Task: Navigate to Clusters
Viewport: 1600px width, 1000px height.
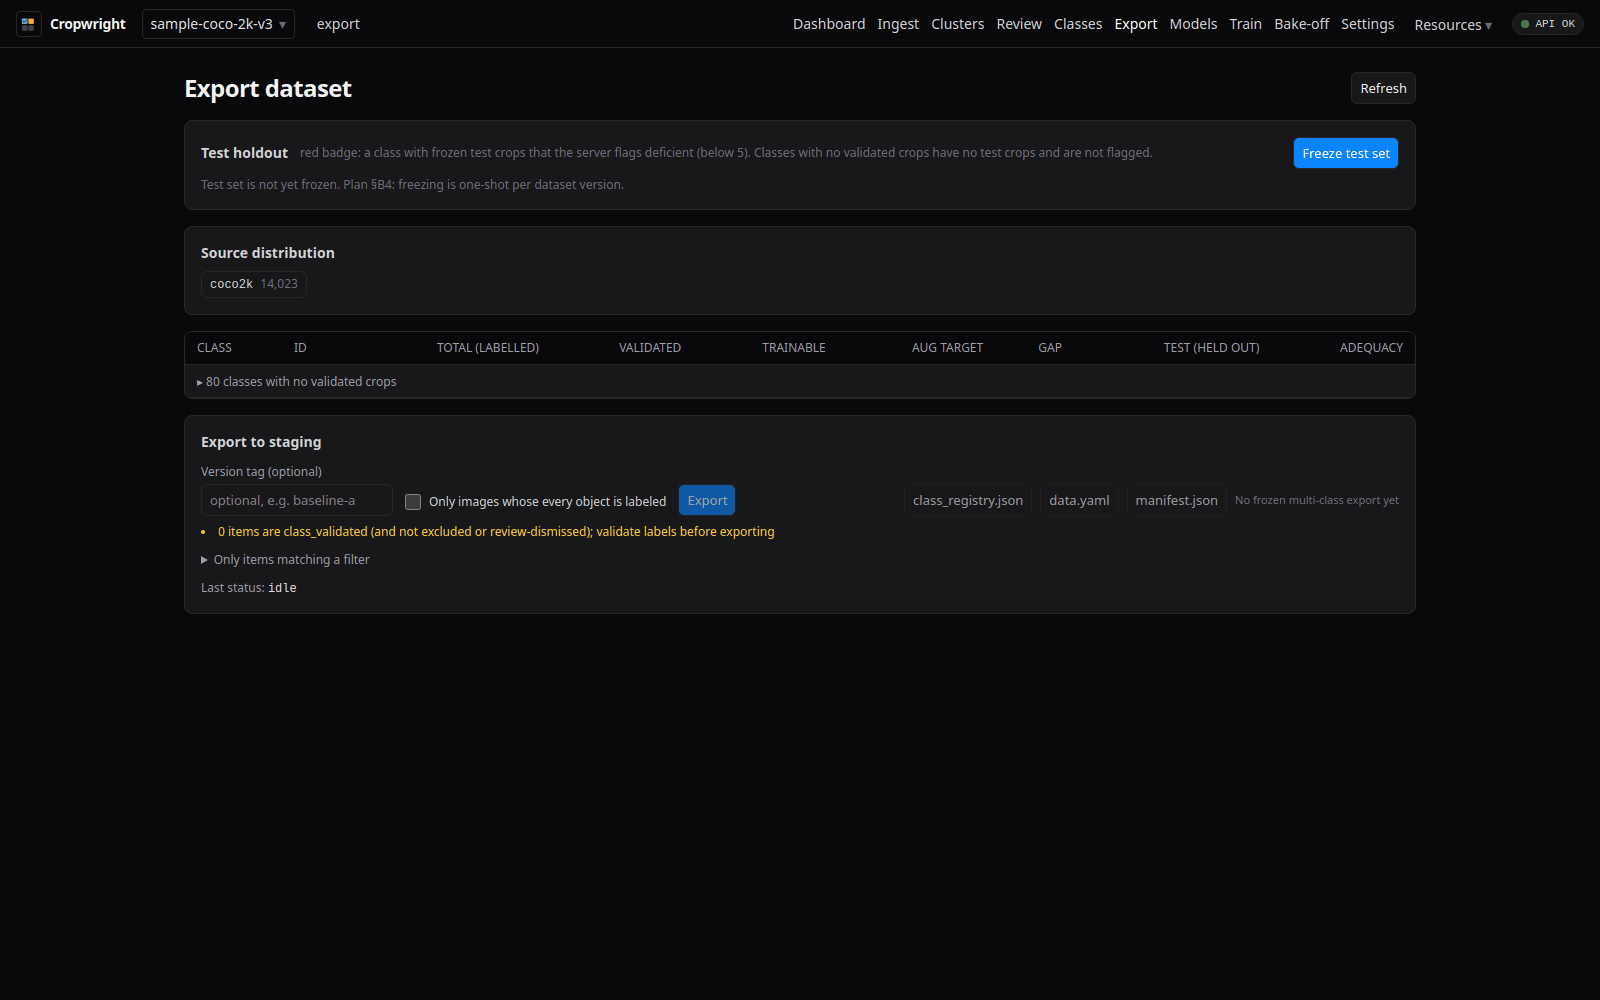Action: pos(957,24)
